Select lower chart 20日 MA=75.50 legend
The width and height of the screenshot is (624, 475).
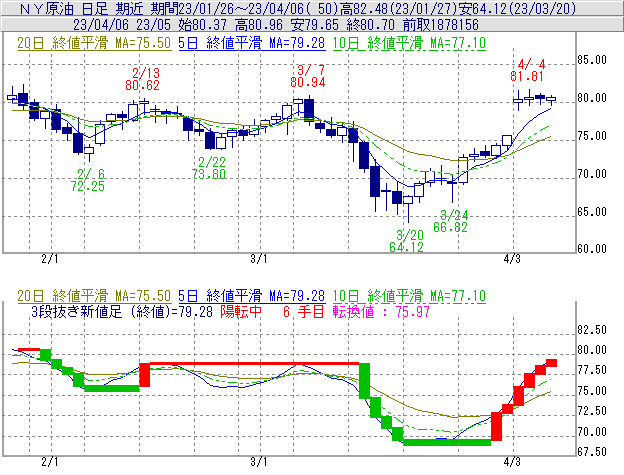tap(94, 296)
